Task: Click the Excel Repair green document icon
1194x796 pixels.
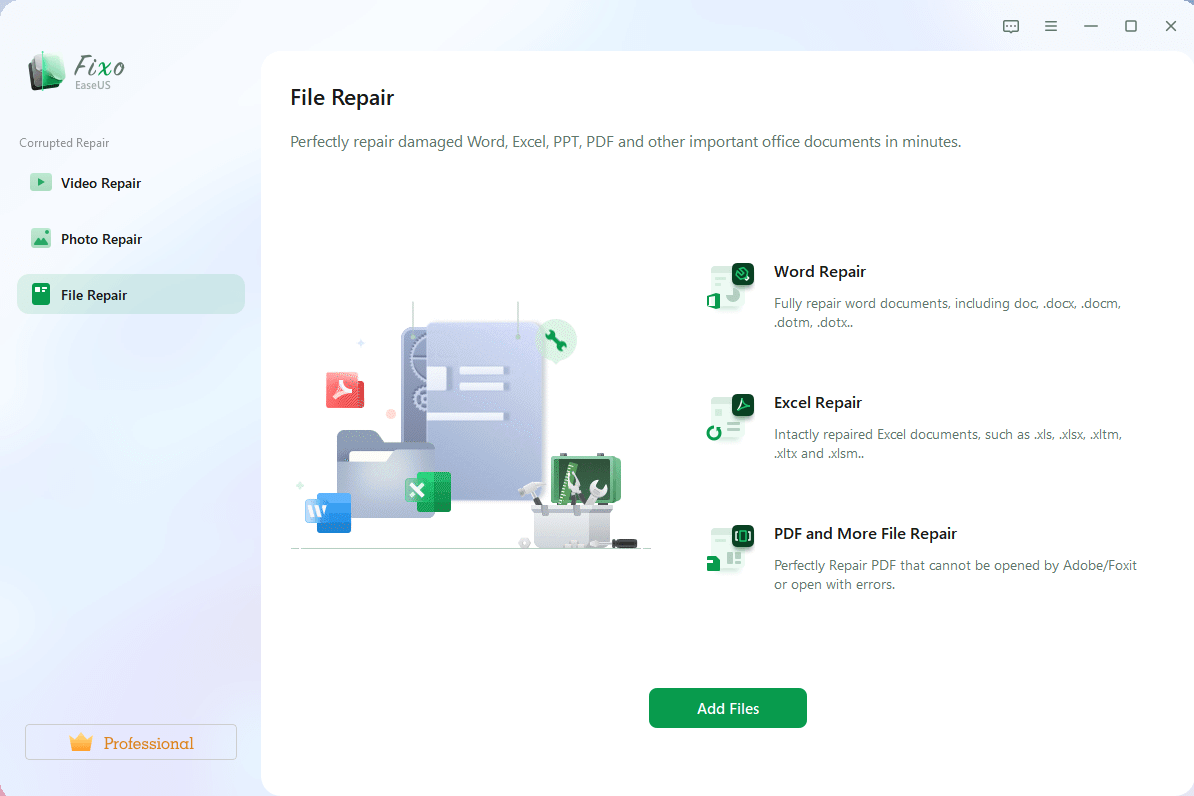Action: (729, 418)
